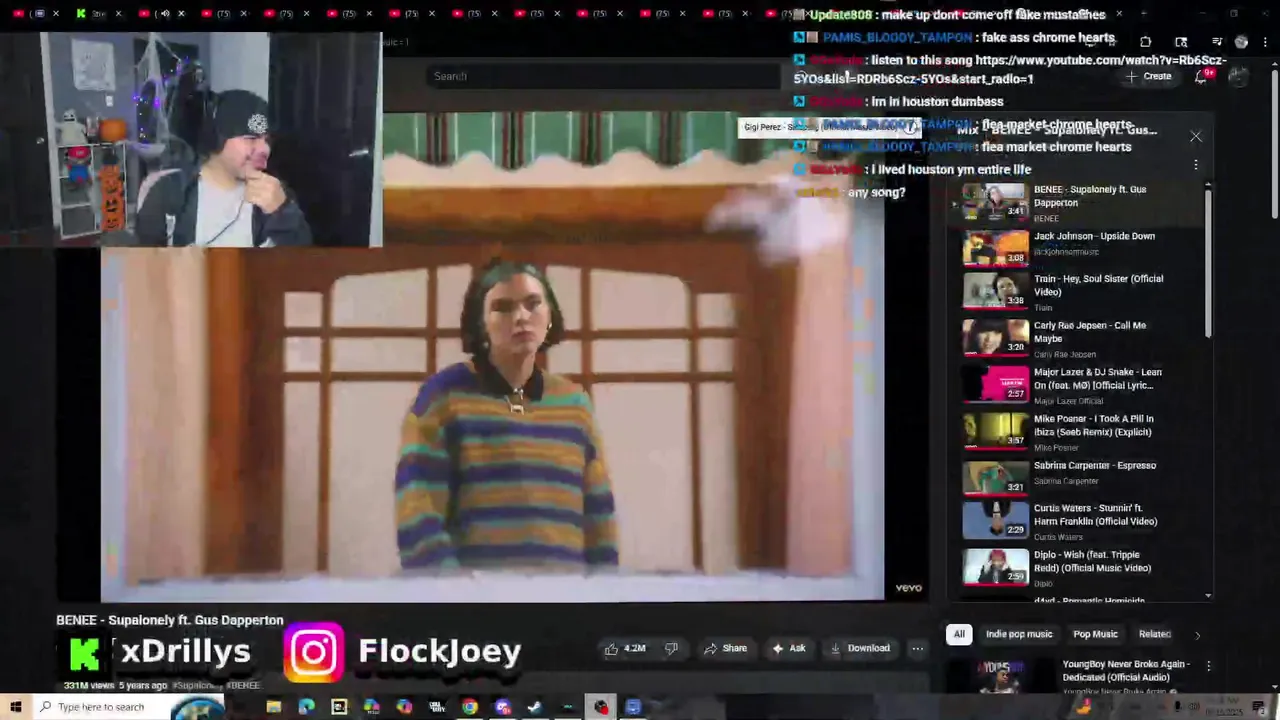Close the Mix playlist panel
The width and height of the screenshot is (1280, 720).
[1196, 136]
